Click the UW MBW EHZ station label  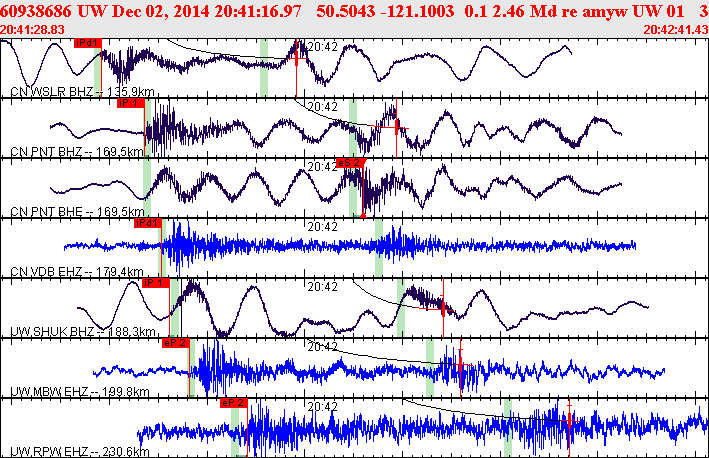(x=80, y=392)
